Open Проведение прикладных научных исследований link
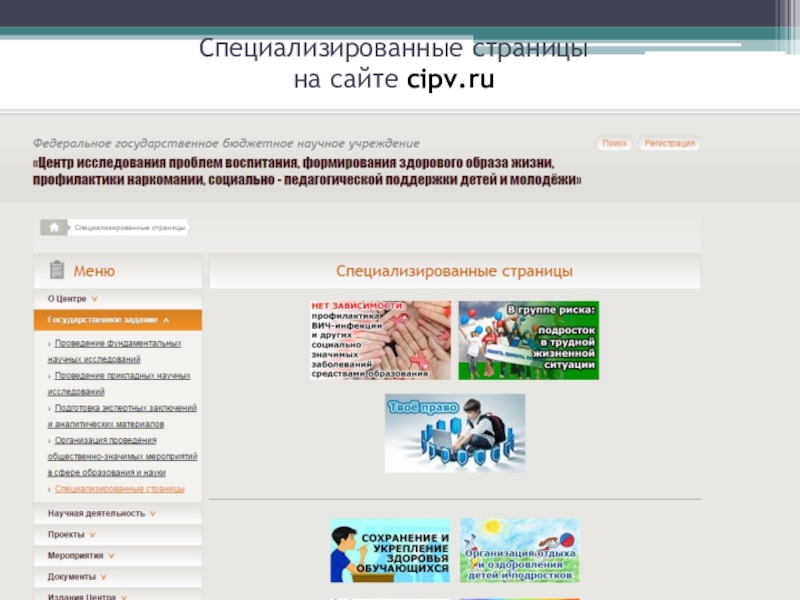This screenshot has width=800, height=600. click(x=119, y=384)
